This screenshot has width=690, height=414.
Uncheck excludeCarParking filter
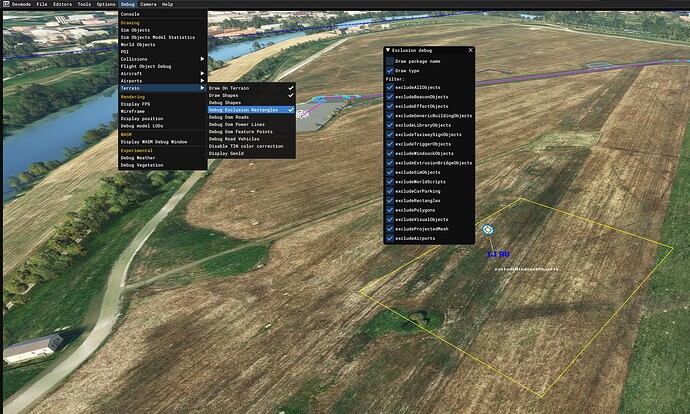pyautogui.click(x=390, y=191)
